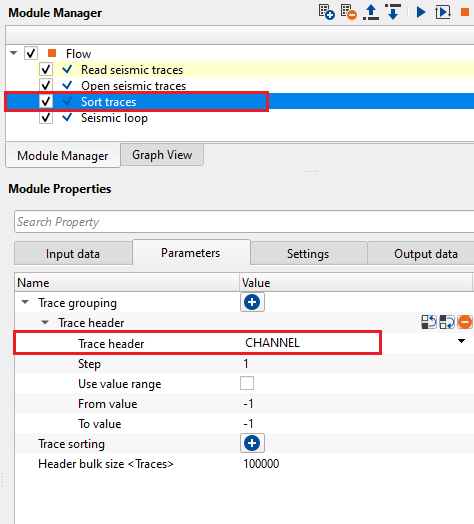The width and height of the screenshot is (474, 524).
Task: Open the Settings tab
Action: pyautogui.click(x=308, y=253)
